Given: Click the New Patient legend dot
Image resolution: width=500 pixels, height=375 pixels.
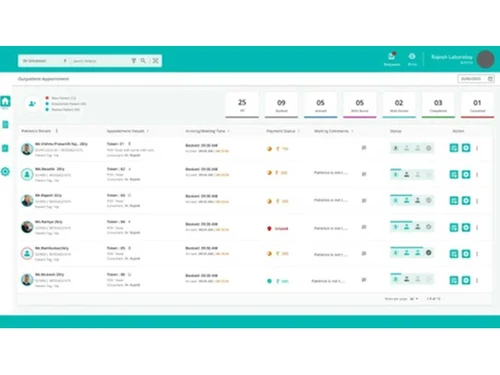Looking at the screenshot, I should 47,98.
